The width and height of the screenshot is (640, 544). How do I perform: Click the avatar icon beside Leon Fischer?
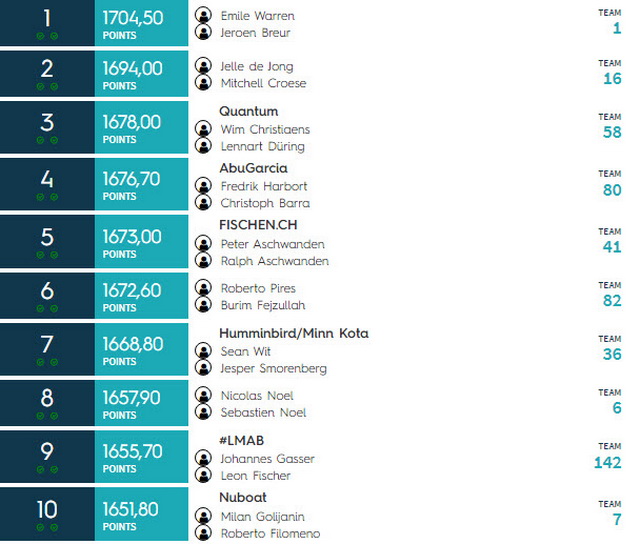pyautogui.click(x=203, y=475)
